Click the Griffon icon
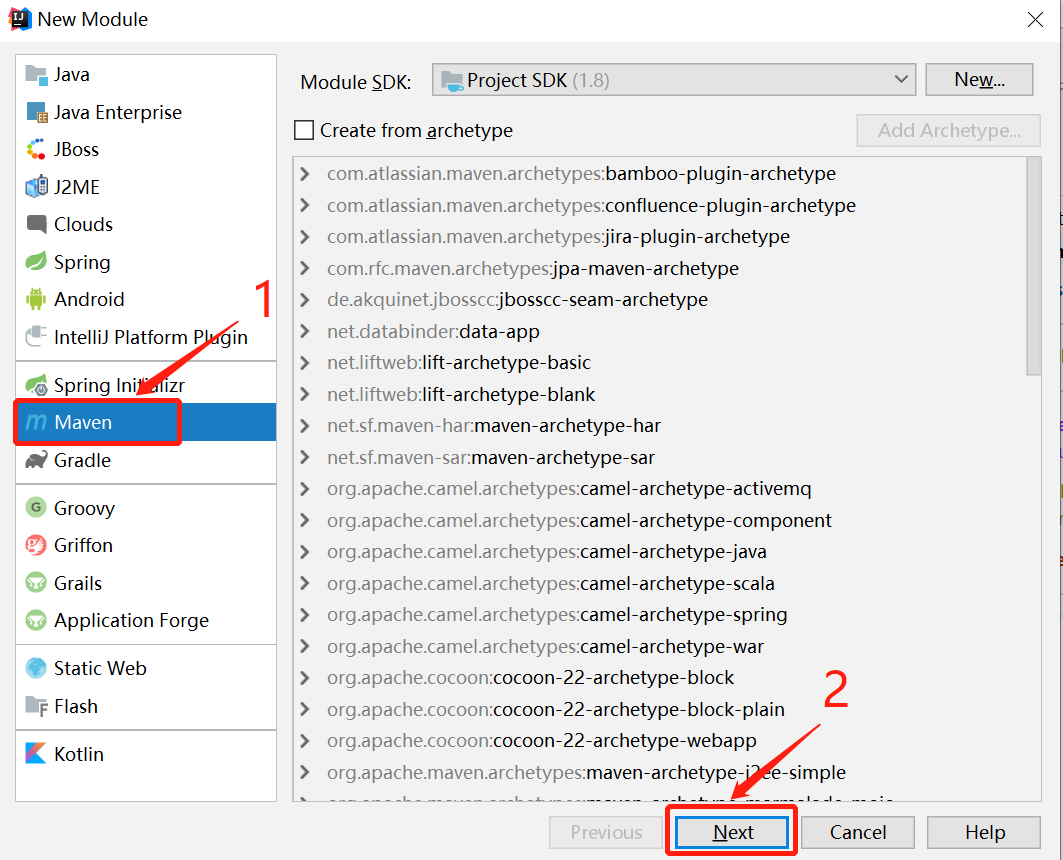Image resolution: width=1063 pixels, height=860 pixels. pyautogui.click(x=36, y=545)
